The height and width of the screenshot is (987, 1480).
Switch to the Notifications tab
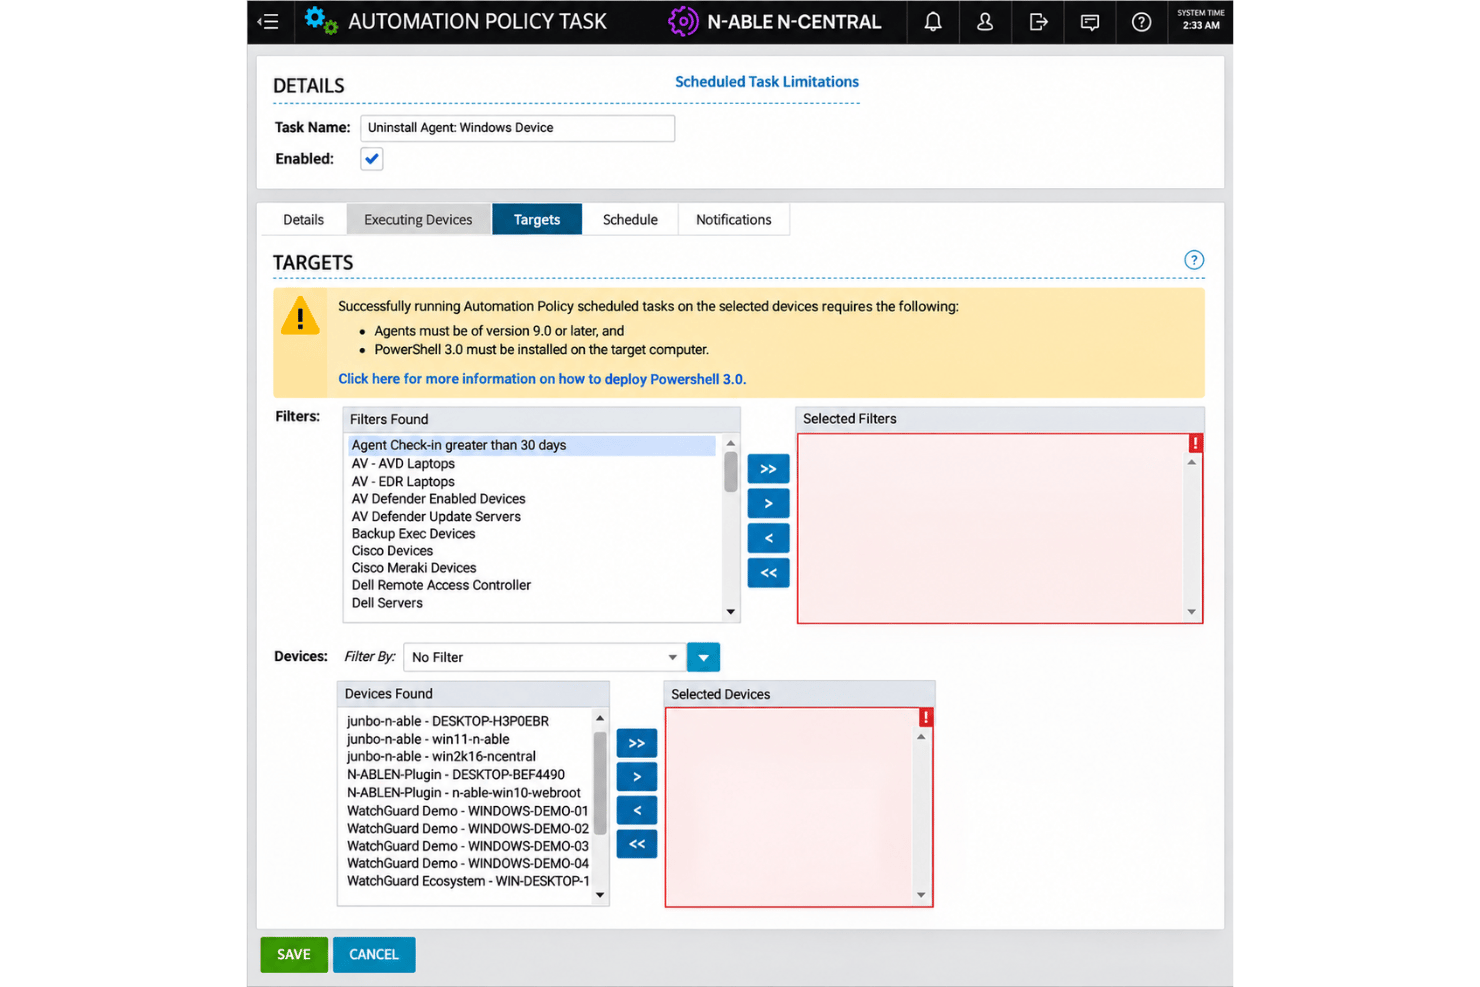tap(734, 220)
